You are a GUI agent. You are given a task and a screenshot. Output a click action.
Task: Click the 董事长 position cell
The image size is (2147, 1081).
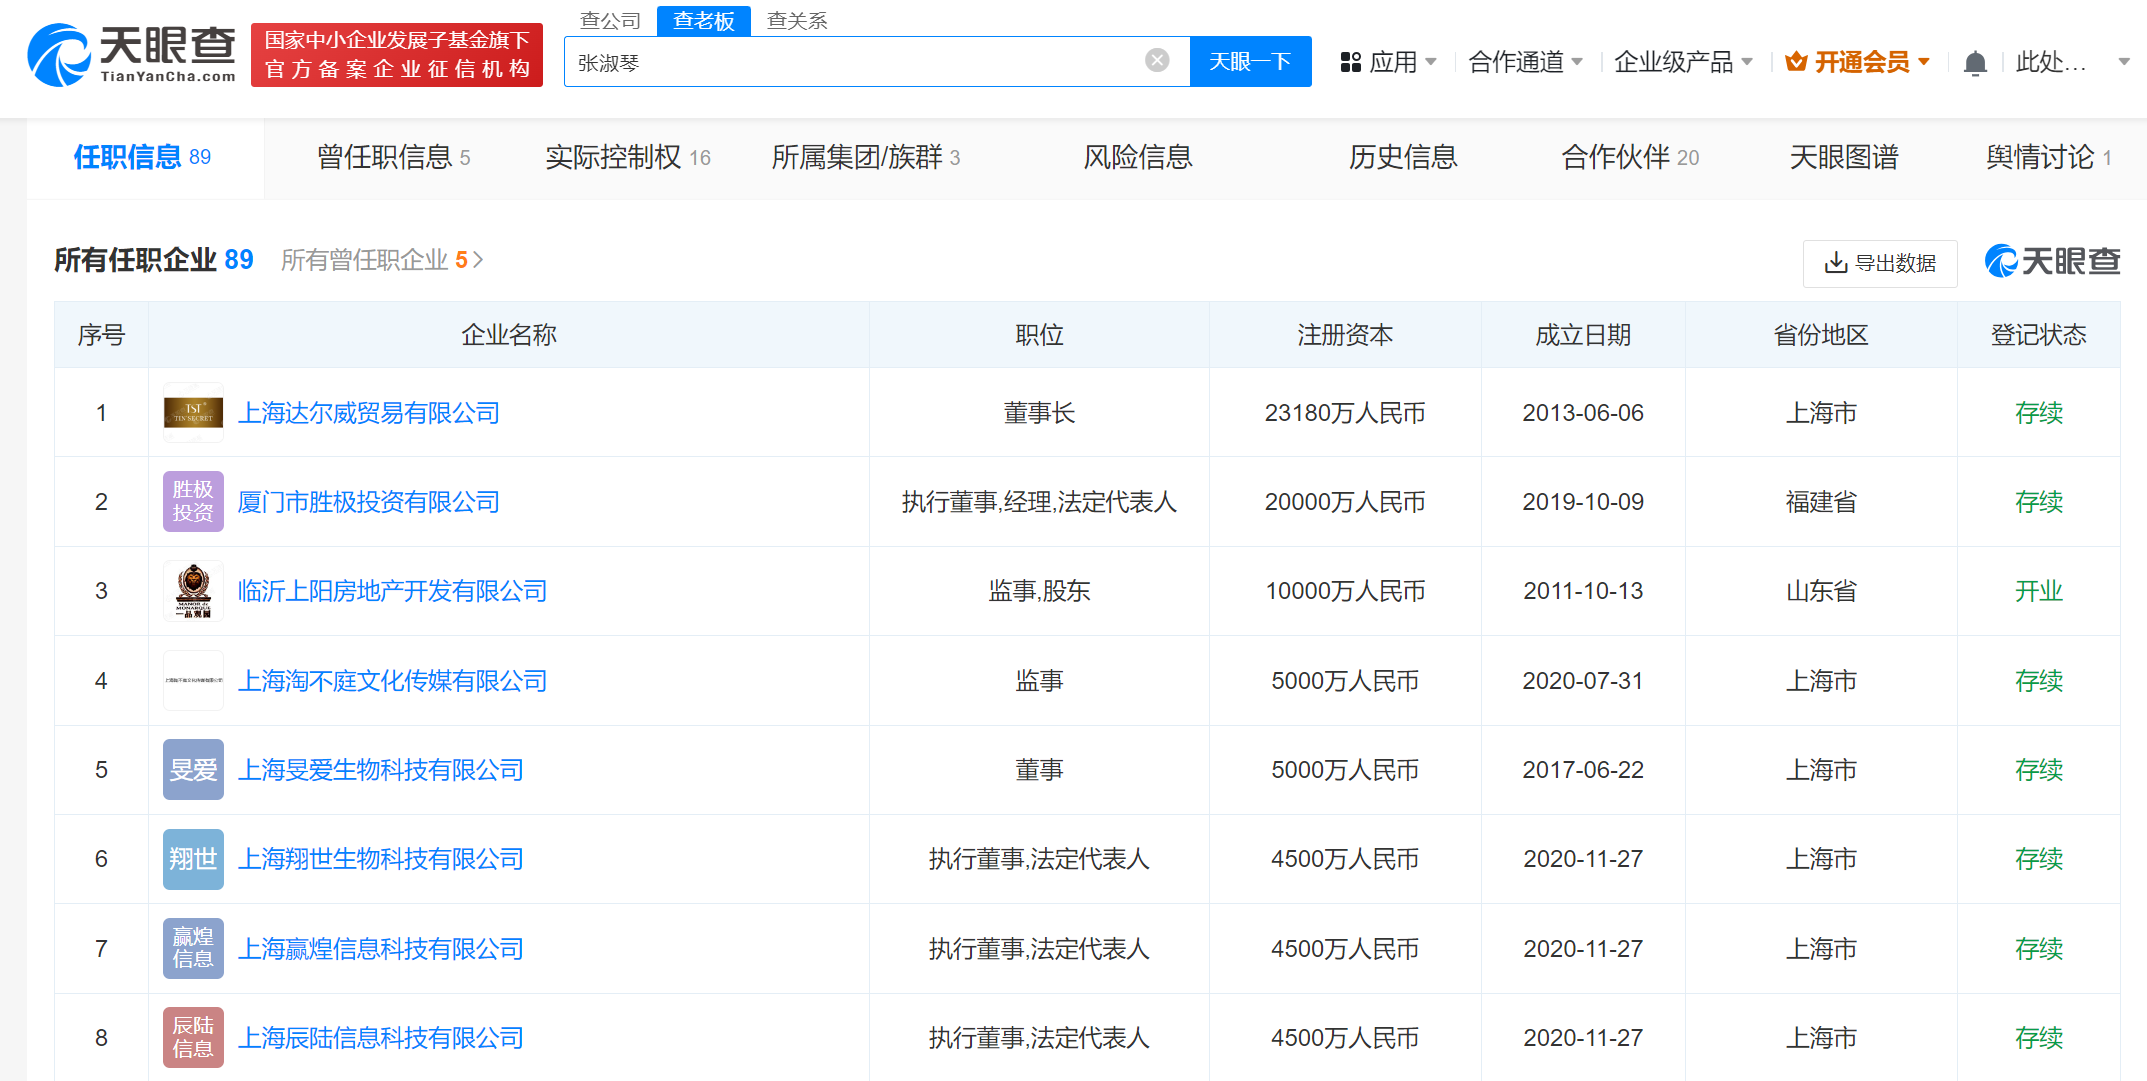pyautogui.click(x=1039, y=412)
